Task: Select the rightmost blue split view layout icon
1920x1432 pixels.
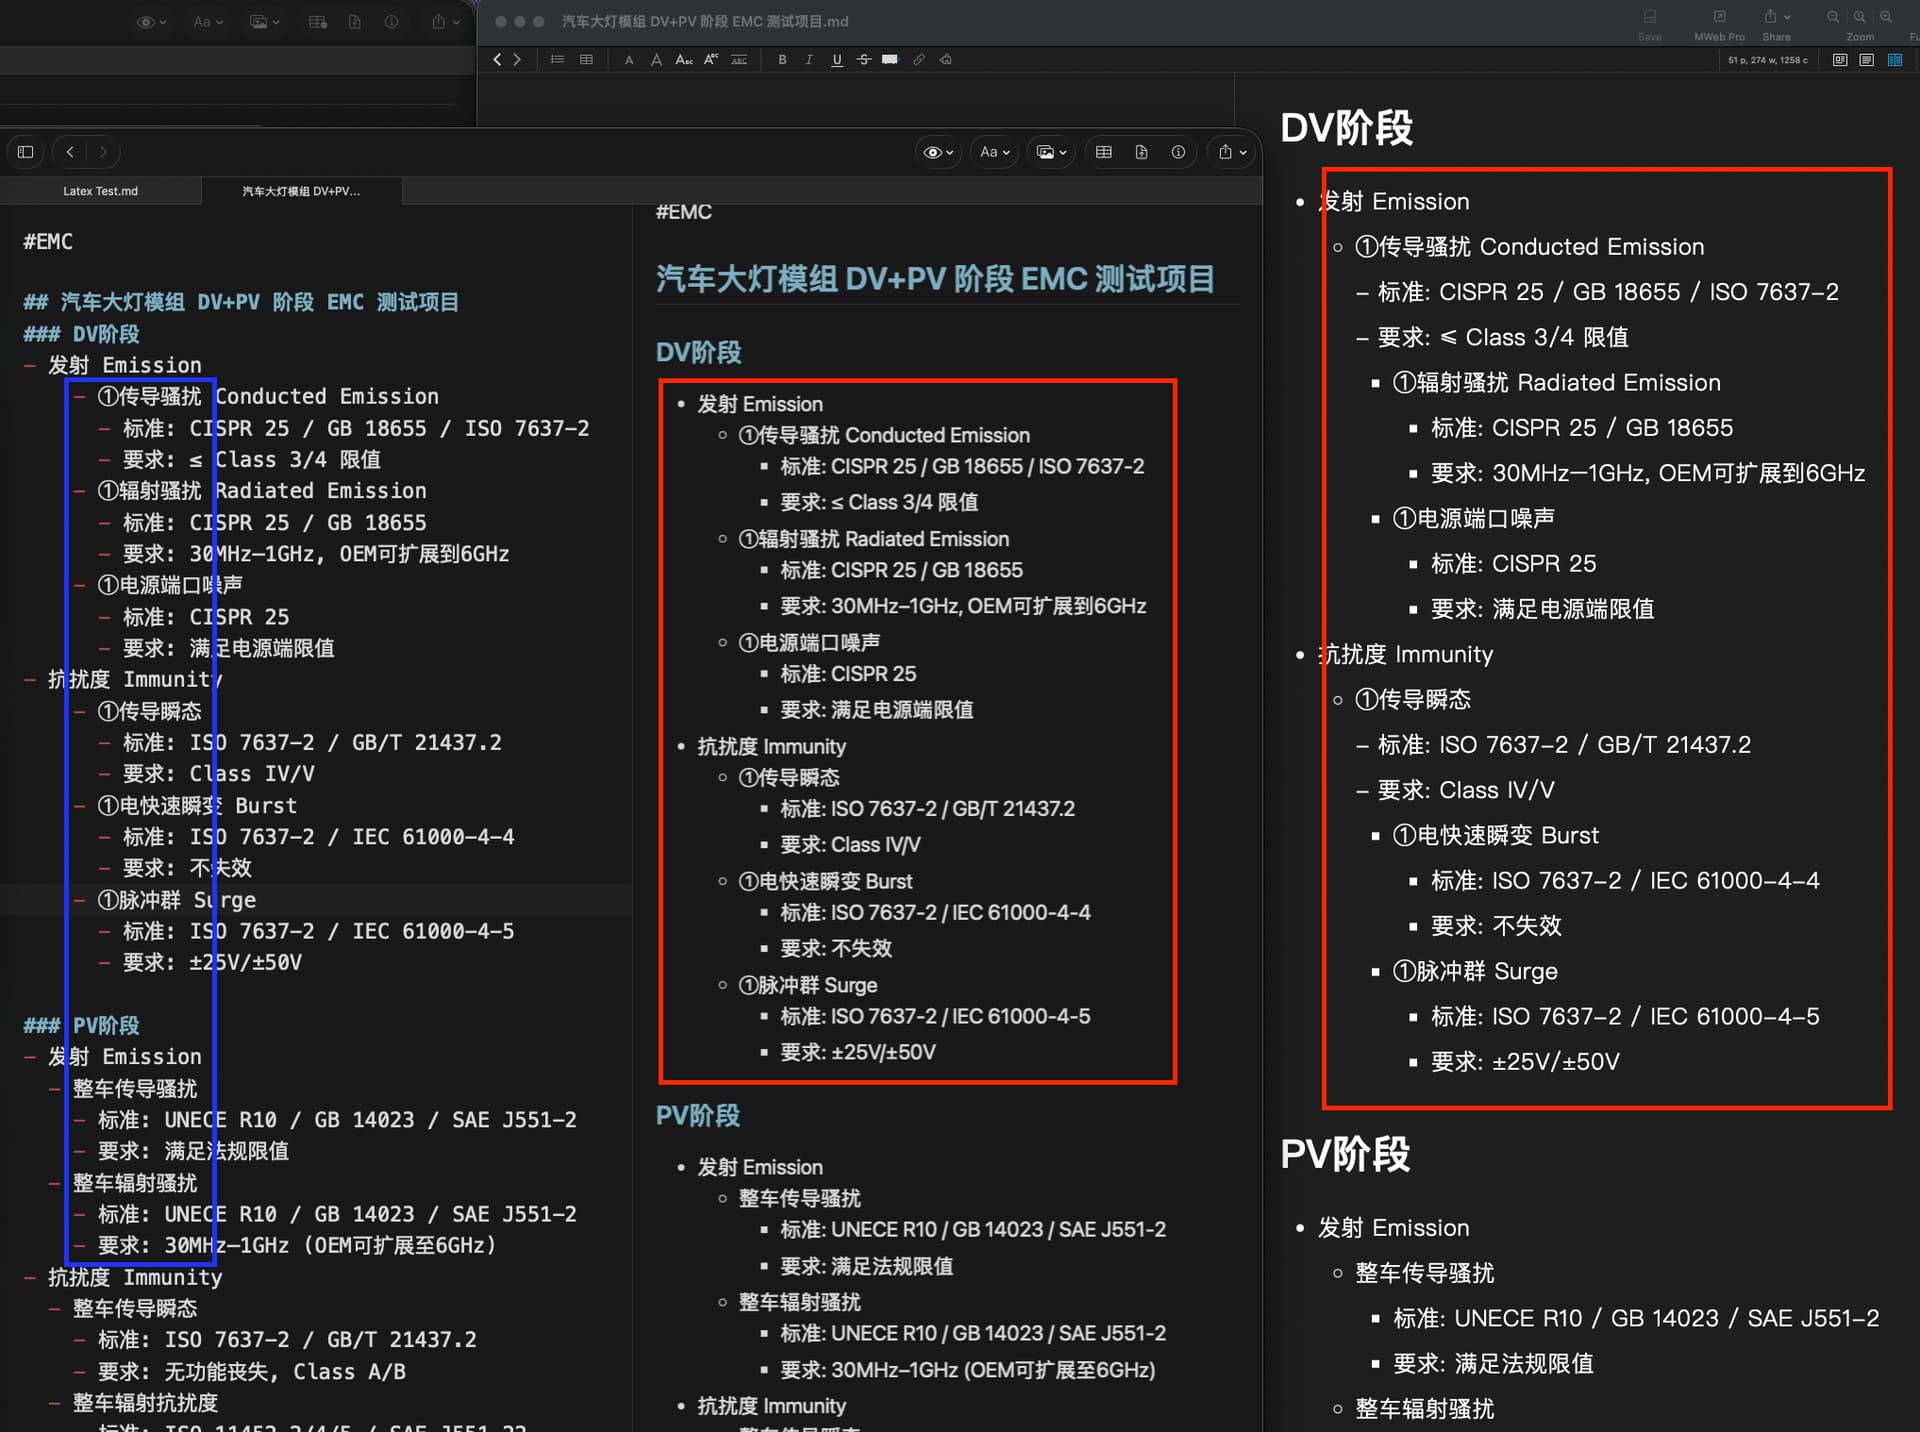Action: 1895,60
